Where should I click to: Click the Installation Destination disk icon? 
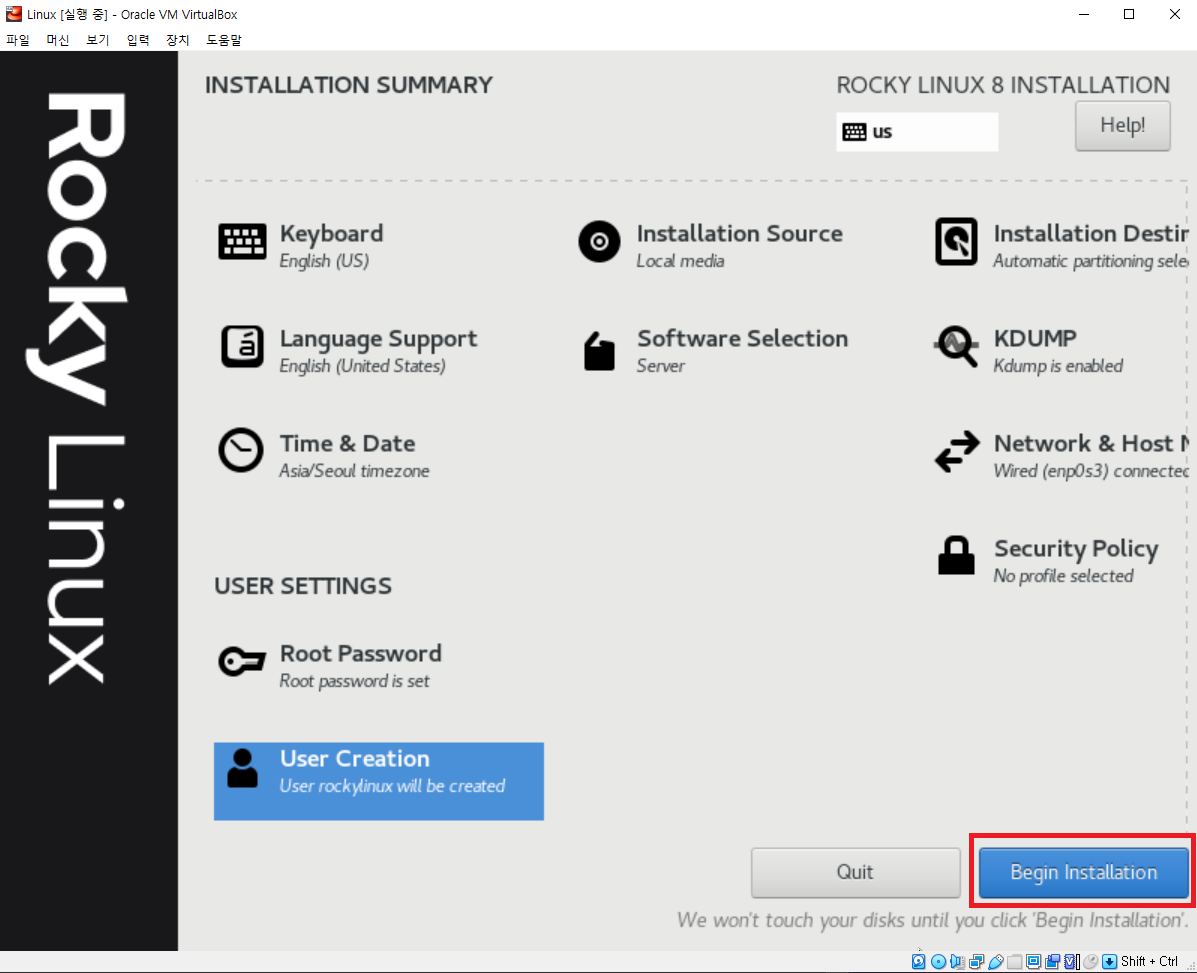957,242
